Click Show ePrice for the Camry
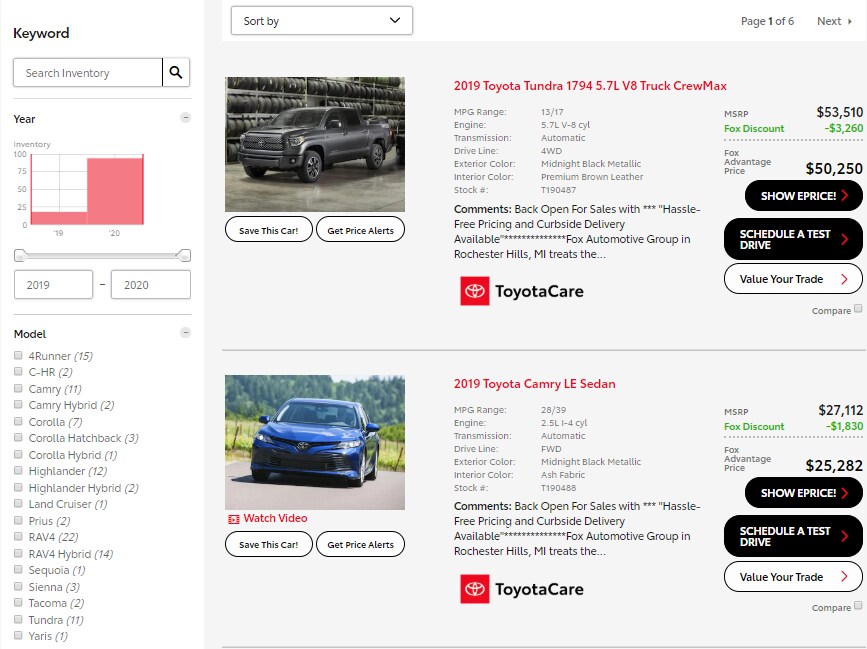 coord(803,493)
